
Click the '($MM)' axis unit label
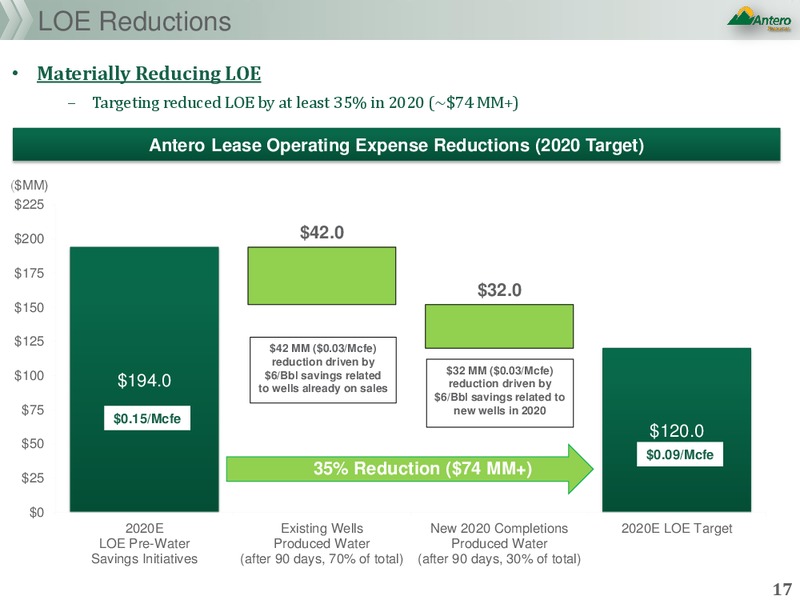pyautogui.click(x=30, y=185)
